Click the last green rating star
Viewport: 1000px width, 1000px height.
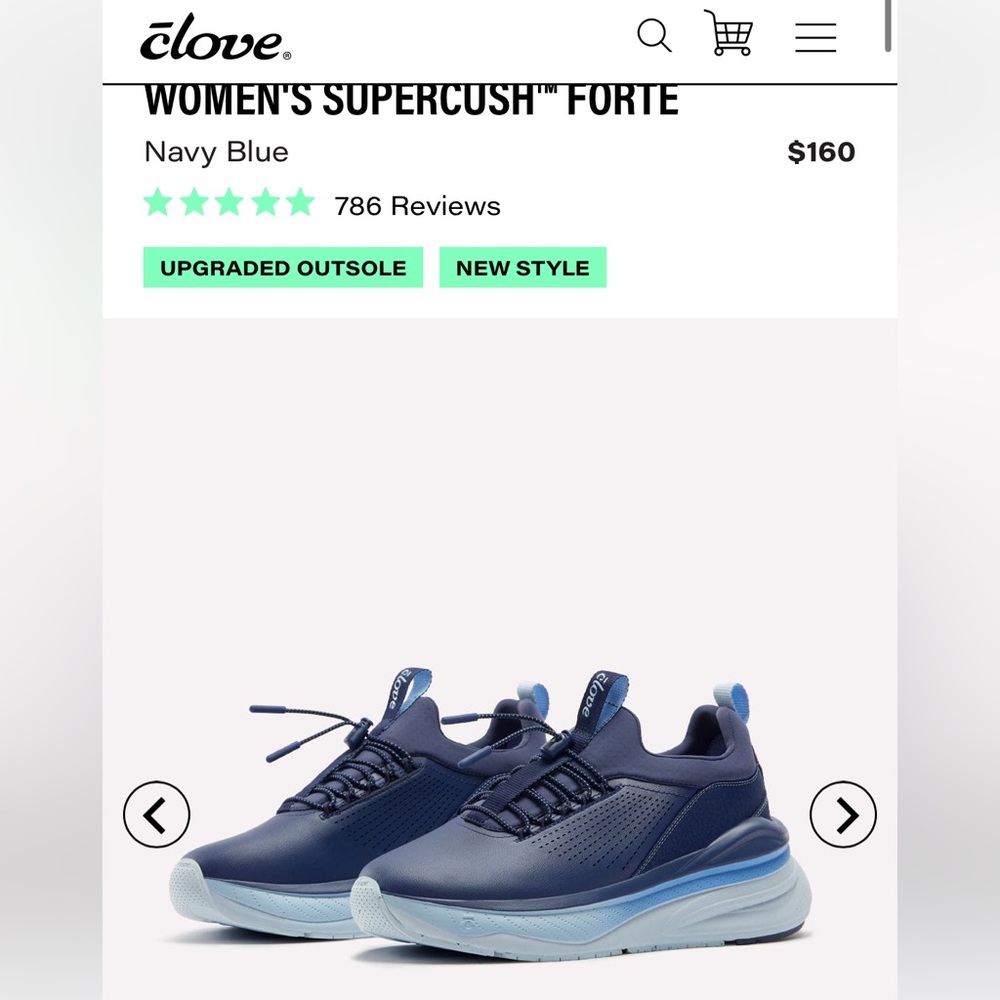300,203
